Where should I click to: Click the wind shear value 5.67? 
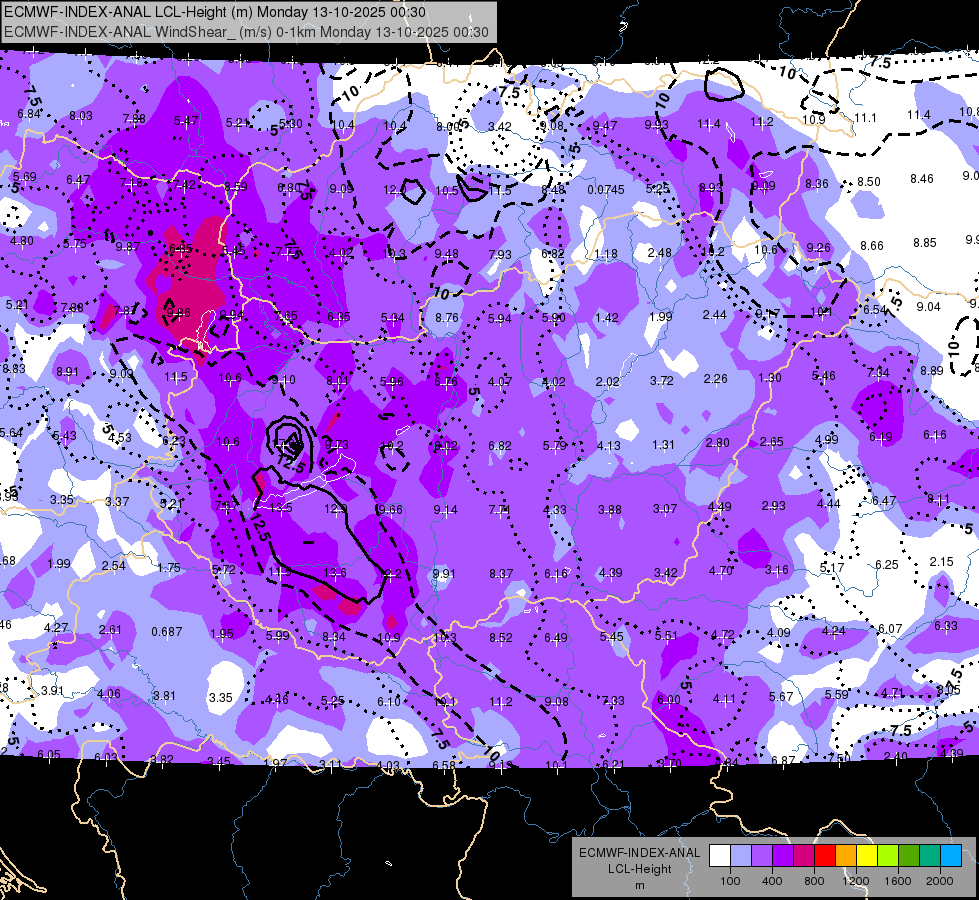pos(781,696)
